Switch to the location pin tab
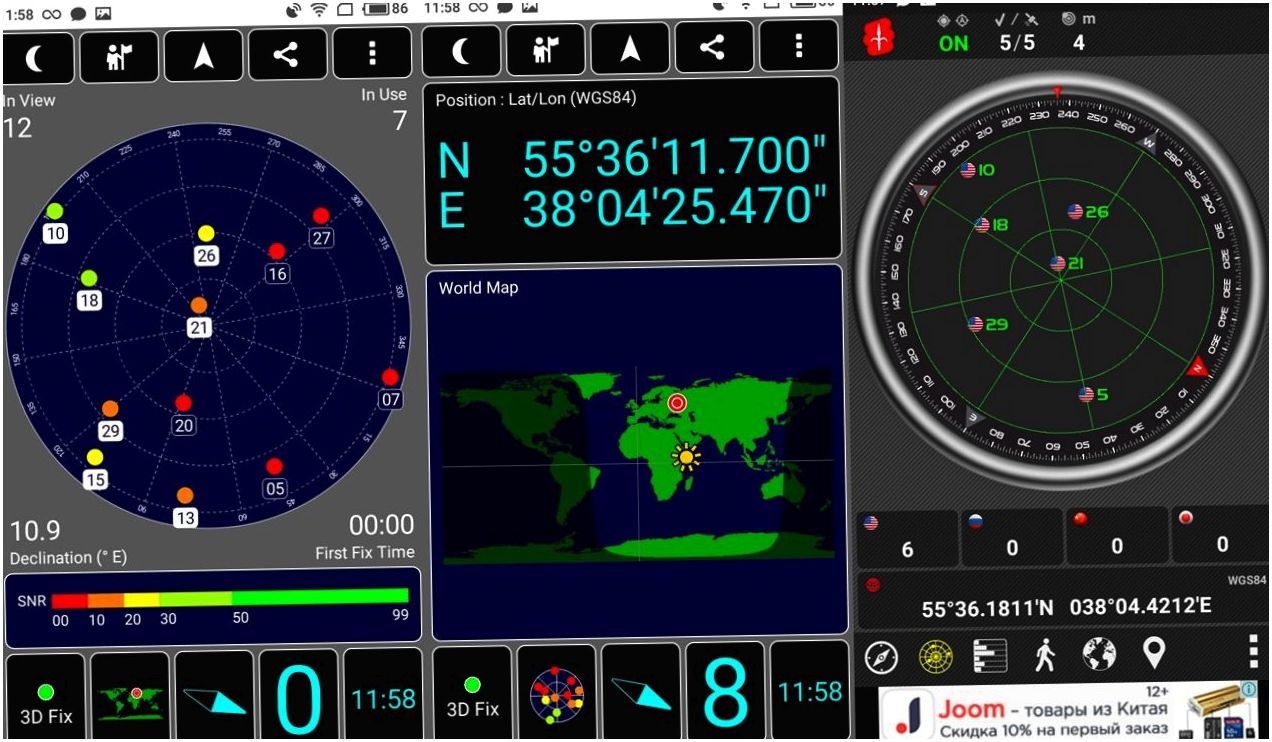Image resolution: width=1272 pixels, height=742 pixels. tap(1154, 654)
